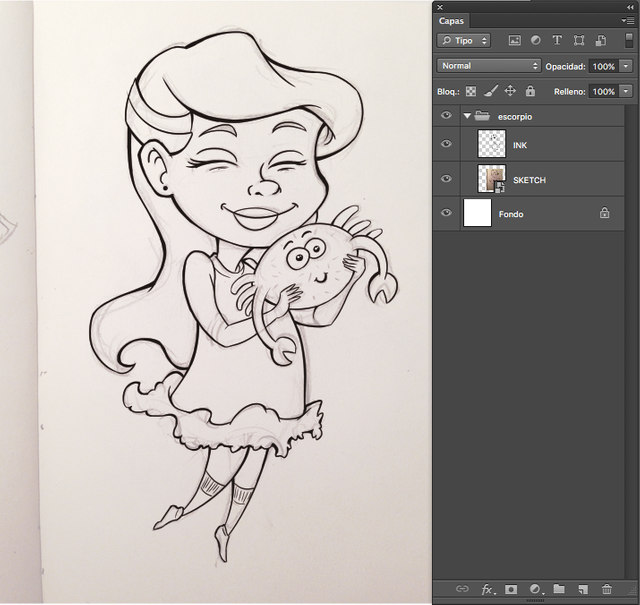
Task: Lock transparent pixels checkerboard icon
Action: (471, 91)
